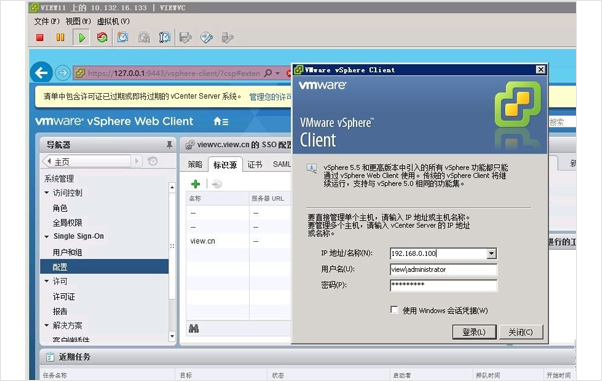This screenshot has height=381, width=602.
Task: Take a snapshot using the camera icon
Action: [x=123, y=37]
